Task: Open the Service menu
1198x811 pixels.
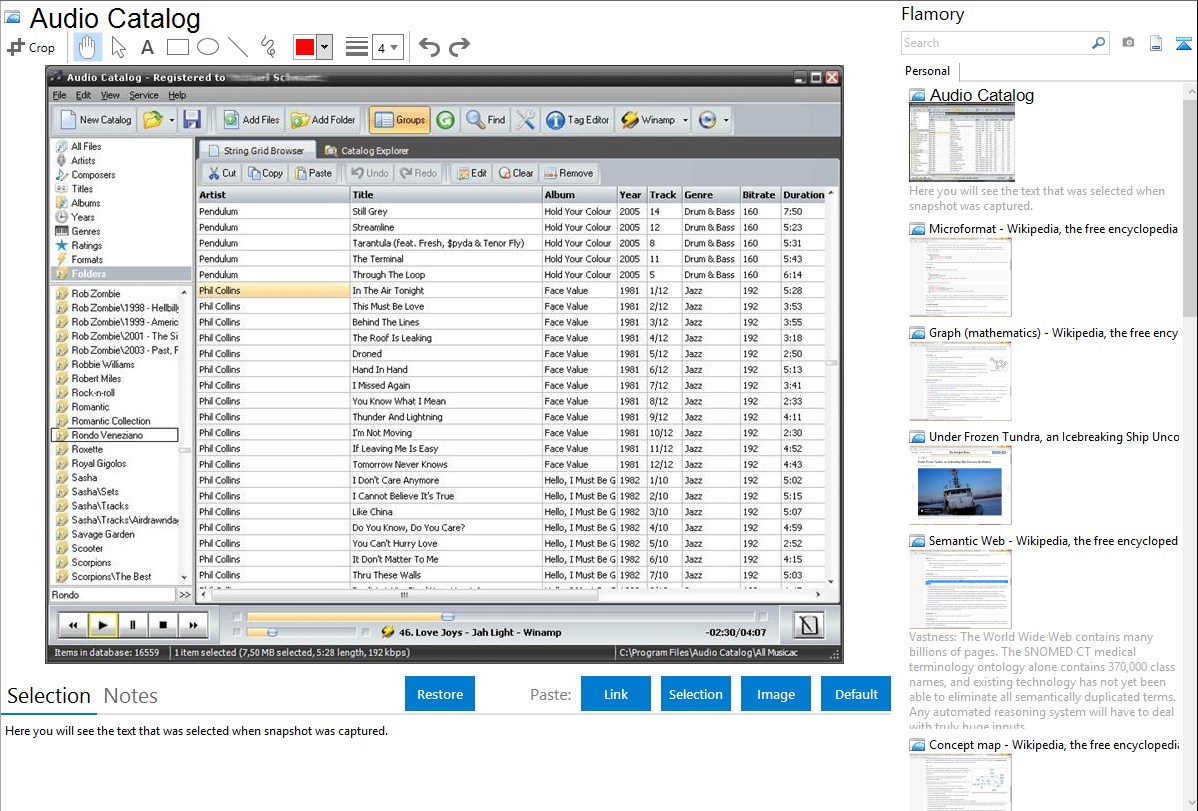Action: 144,96
